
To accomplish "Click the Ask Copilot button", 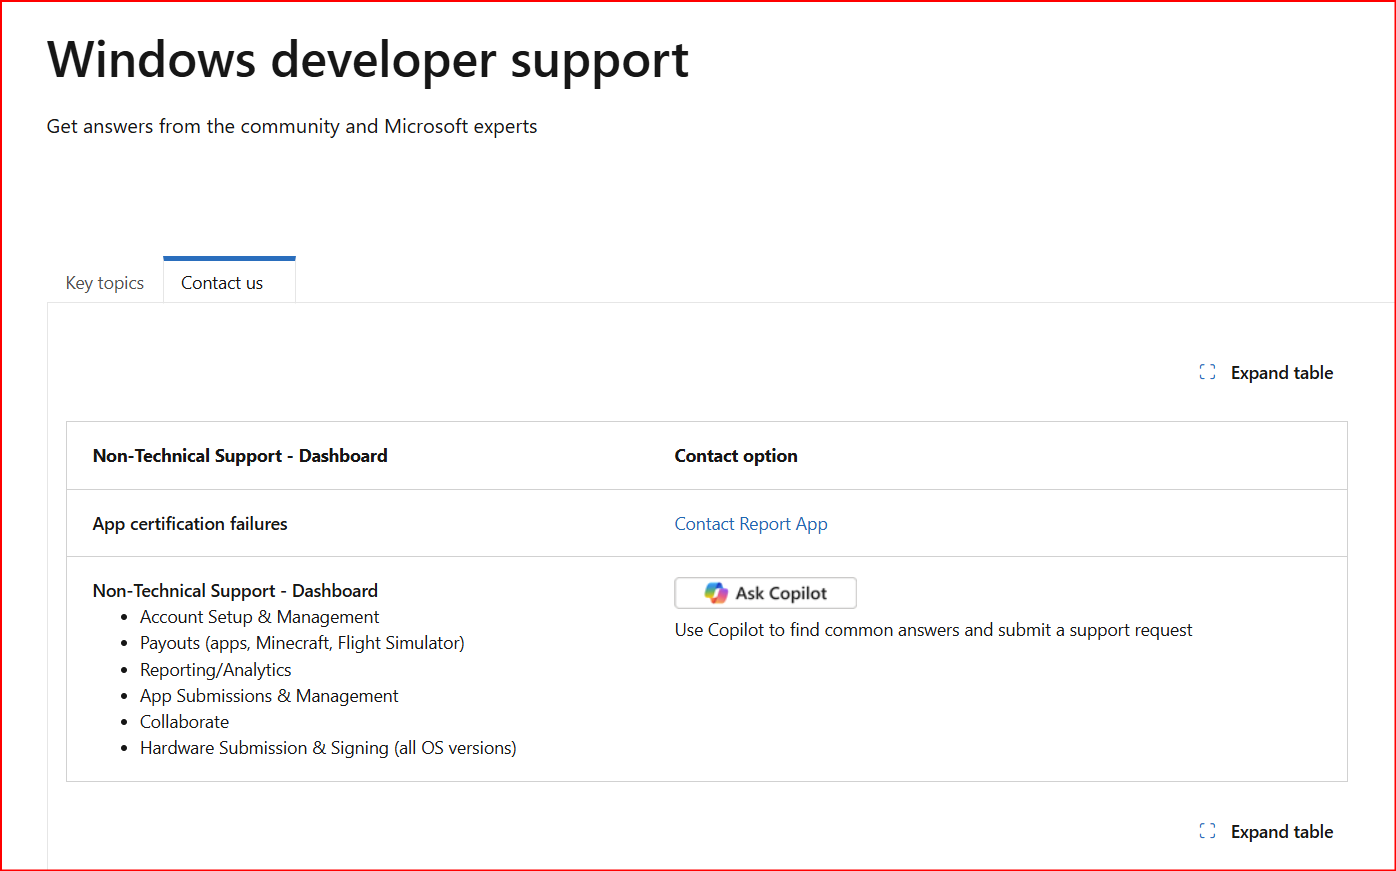I will click(x=766, y=593).
